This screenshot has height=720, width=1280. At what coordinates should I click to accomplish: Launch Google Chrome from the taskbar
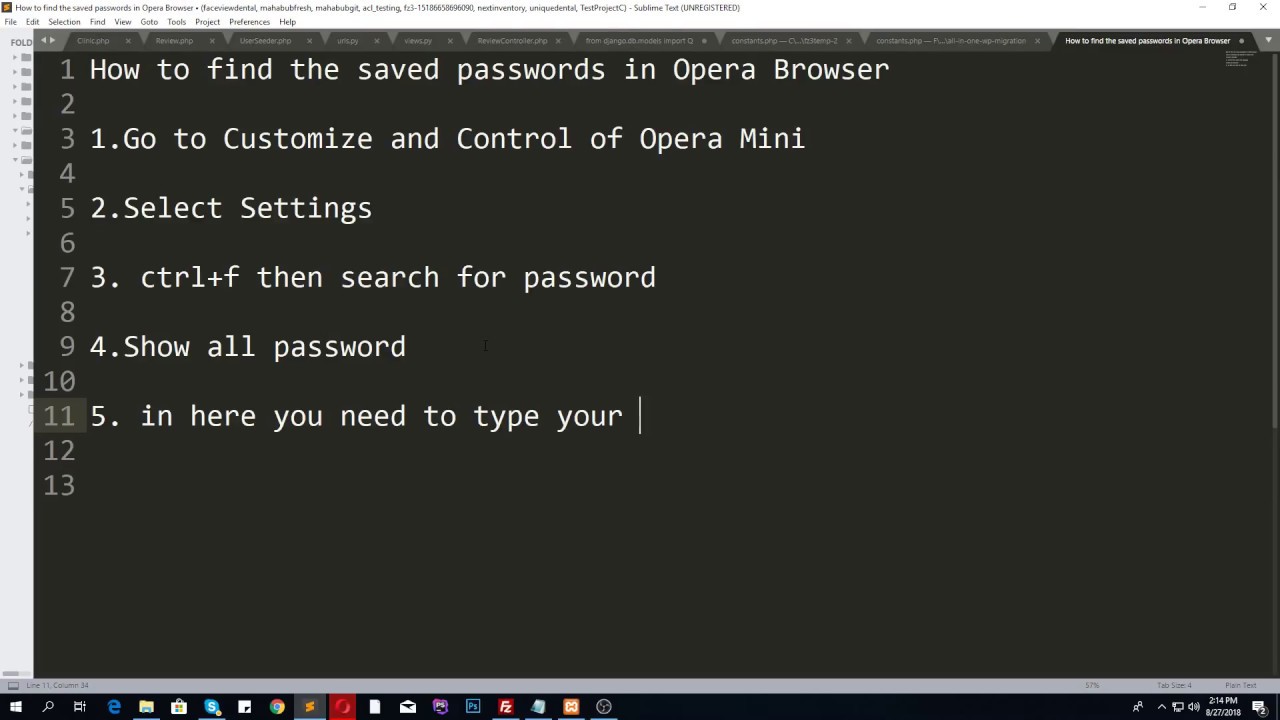click(x=277, y=707)
